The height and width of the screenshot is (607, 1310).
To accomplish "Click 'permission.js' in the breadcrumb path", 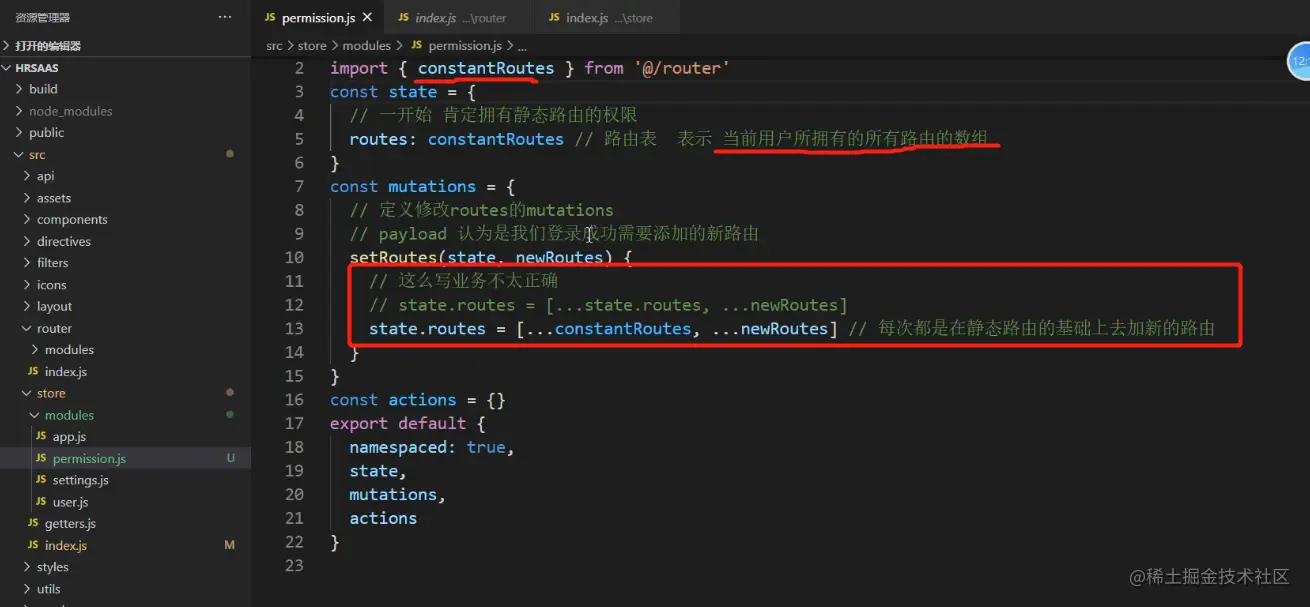I will tap(465, 46).
